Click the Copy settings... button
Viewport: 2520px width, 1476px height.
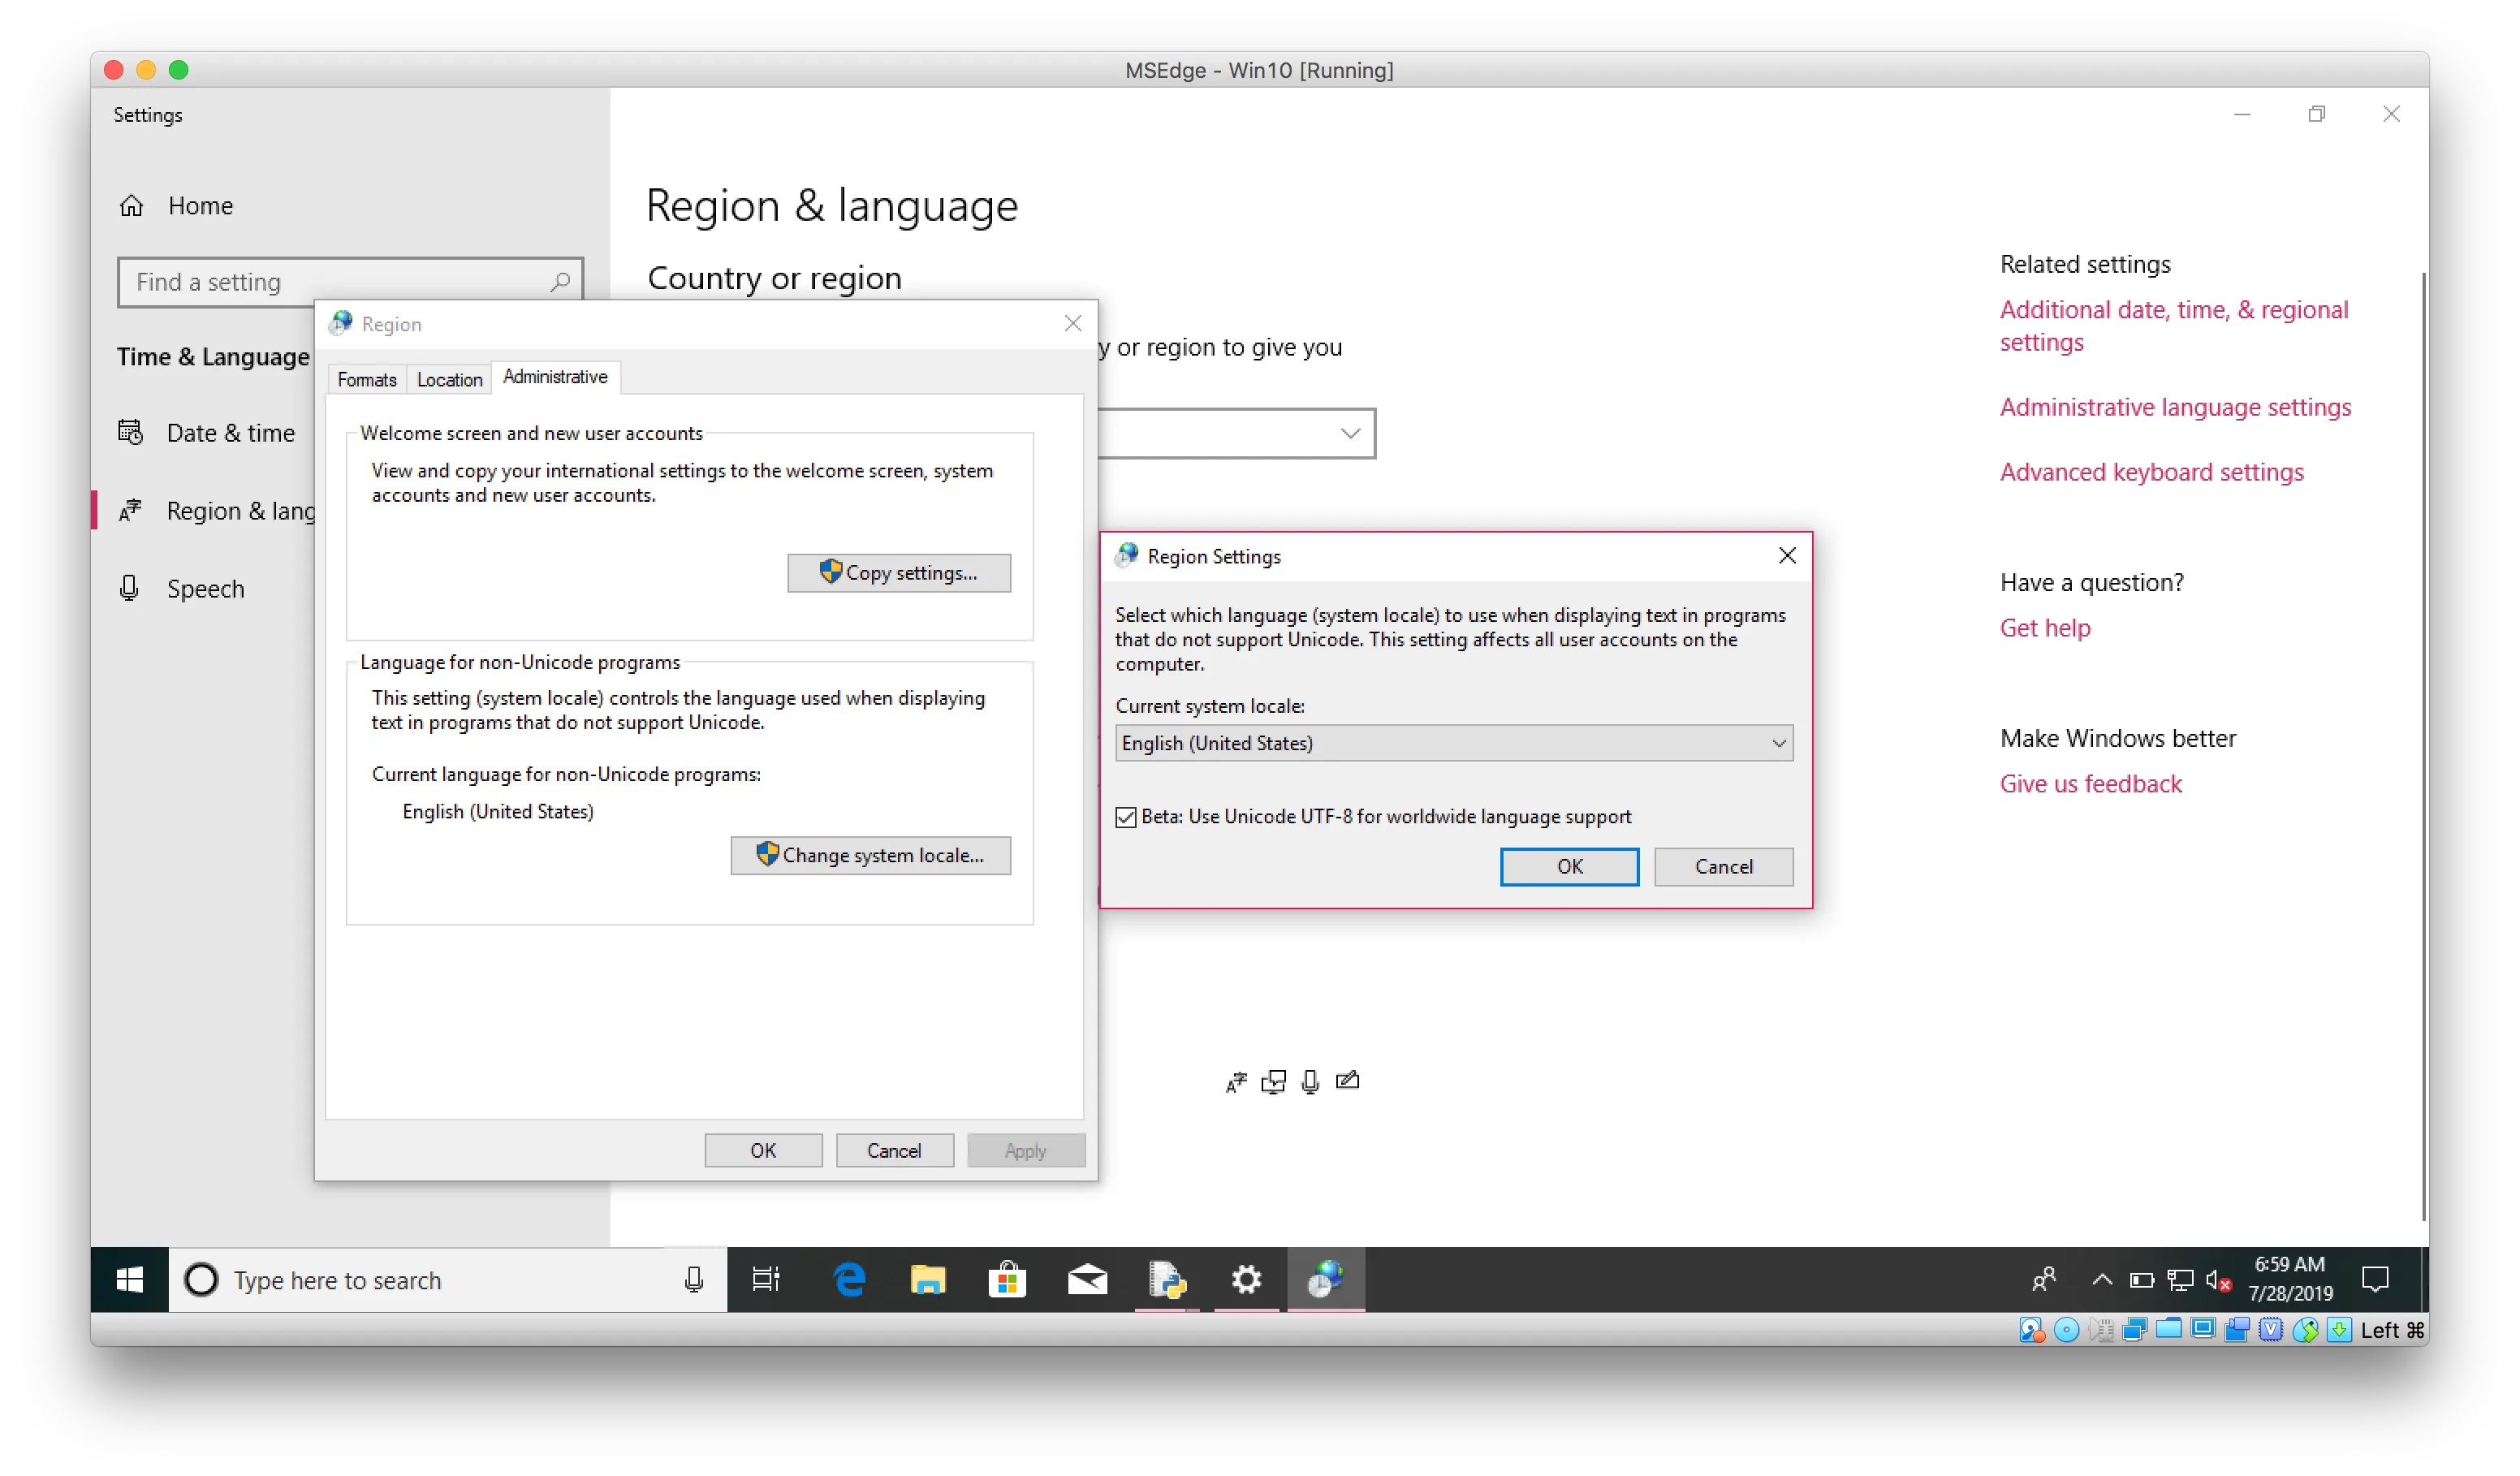pos(898,573)
